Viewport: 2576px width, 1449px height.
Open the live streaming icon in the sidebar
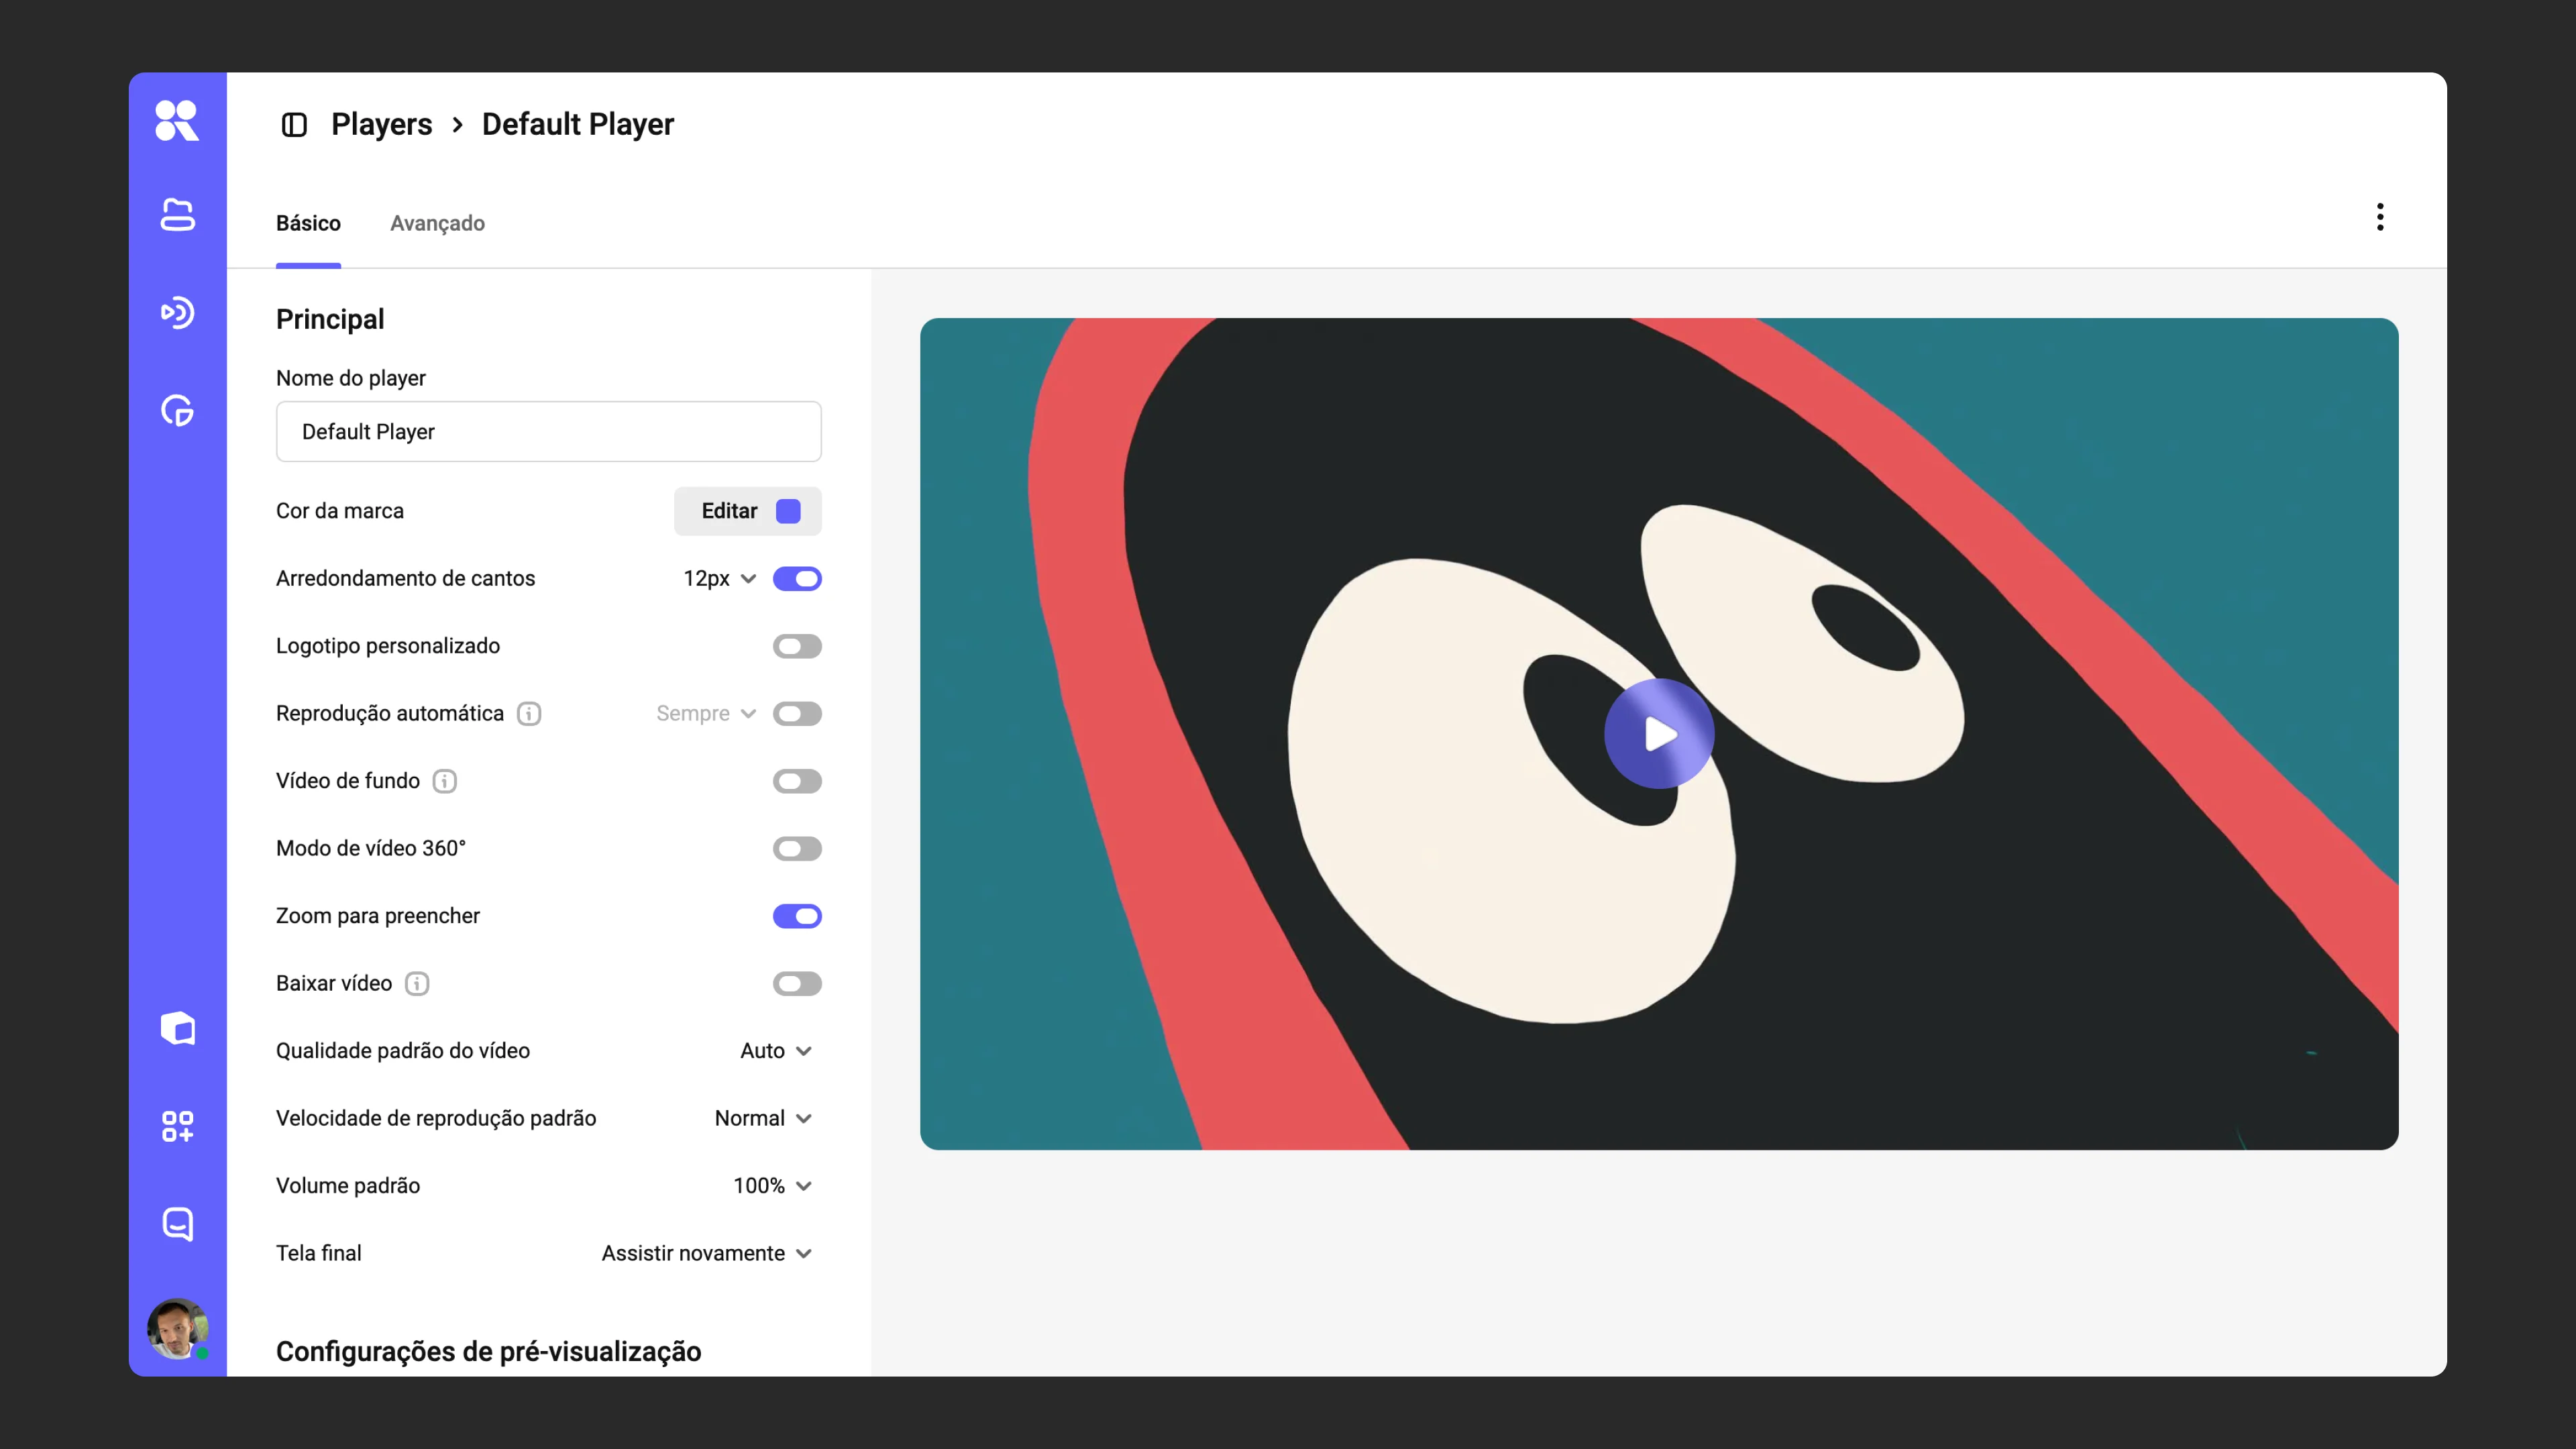point(177,312)
